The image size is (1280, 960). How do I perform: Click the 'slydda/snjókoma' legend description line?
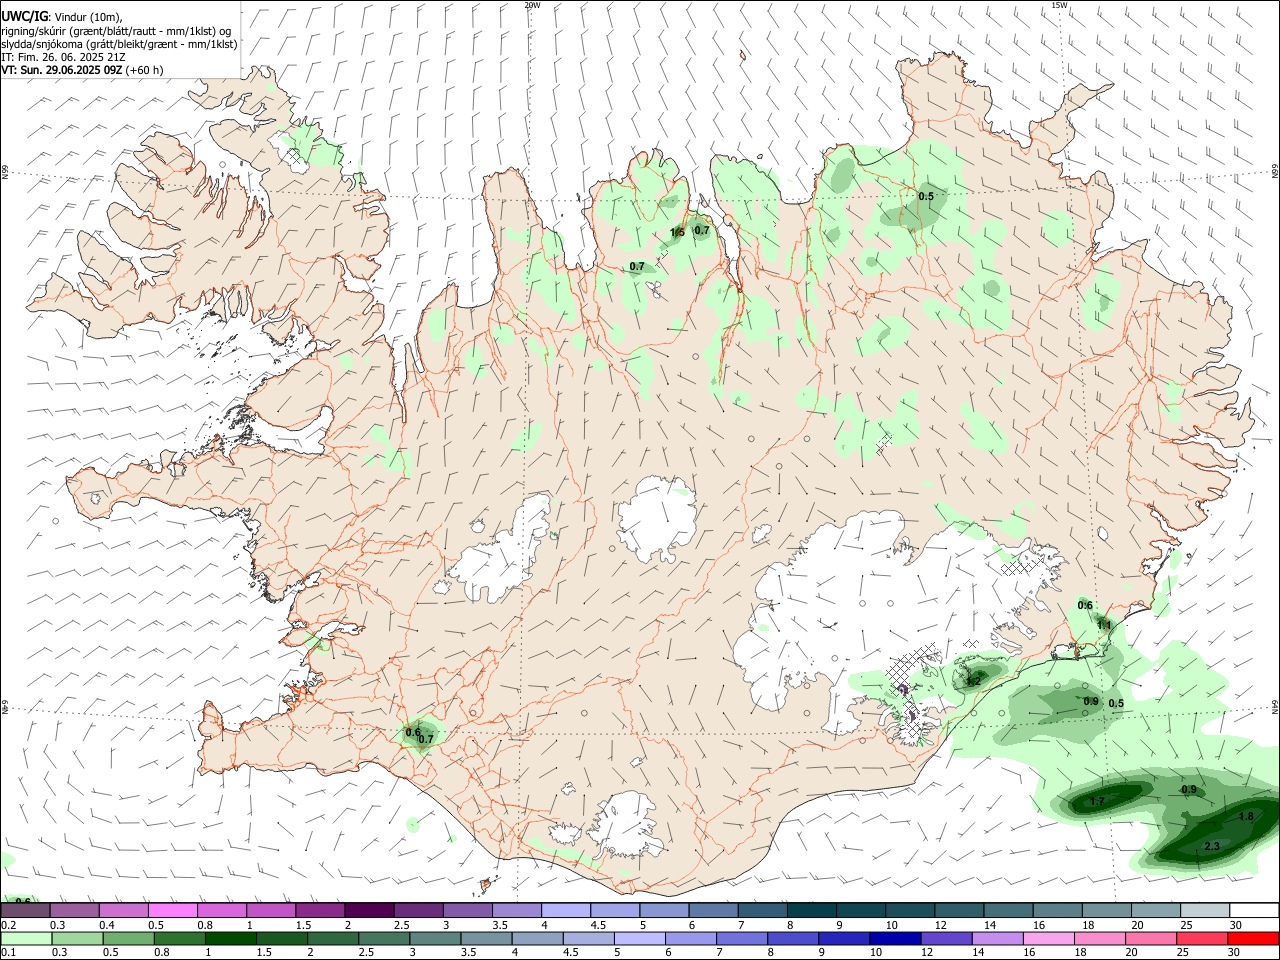(x=119, y=44)
